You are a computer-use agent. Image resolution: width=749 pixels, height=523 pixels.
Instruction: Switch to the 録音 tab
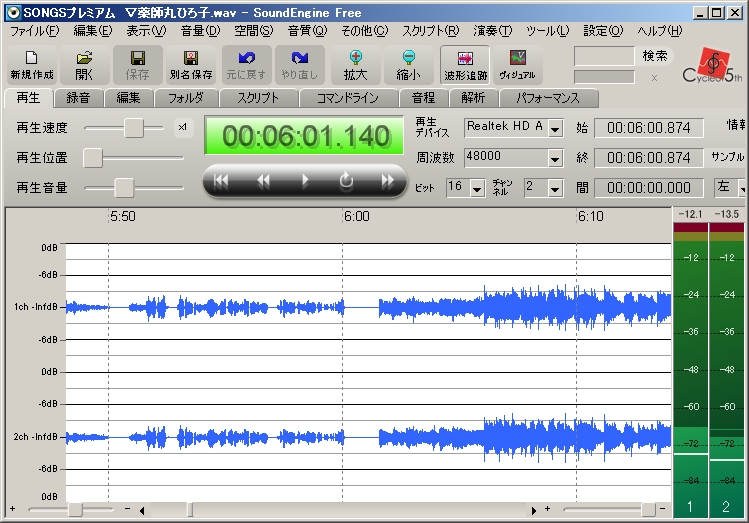78,98
